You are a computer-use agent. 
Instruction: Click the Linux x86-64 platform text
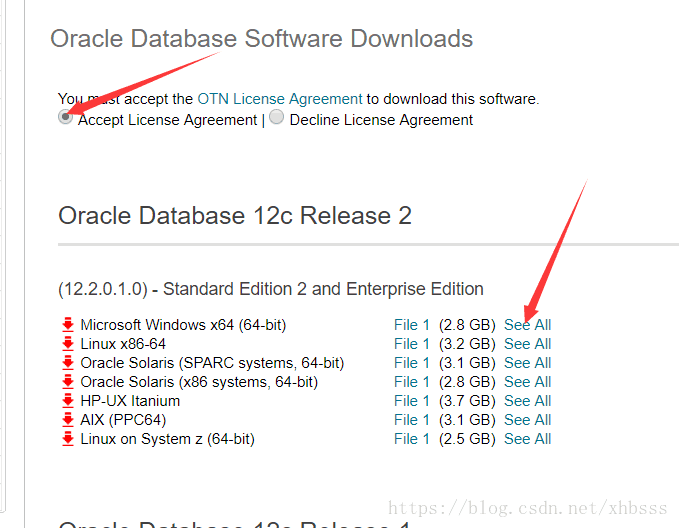(123, 344)
